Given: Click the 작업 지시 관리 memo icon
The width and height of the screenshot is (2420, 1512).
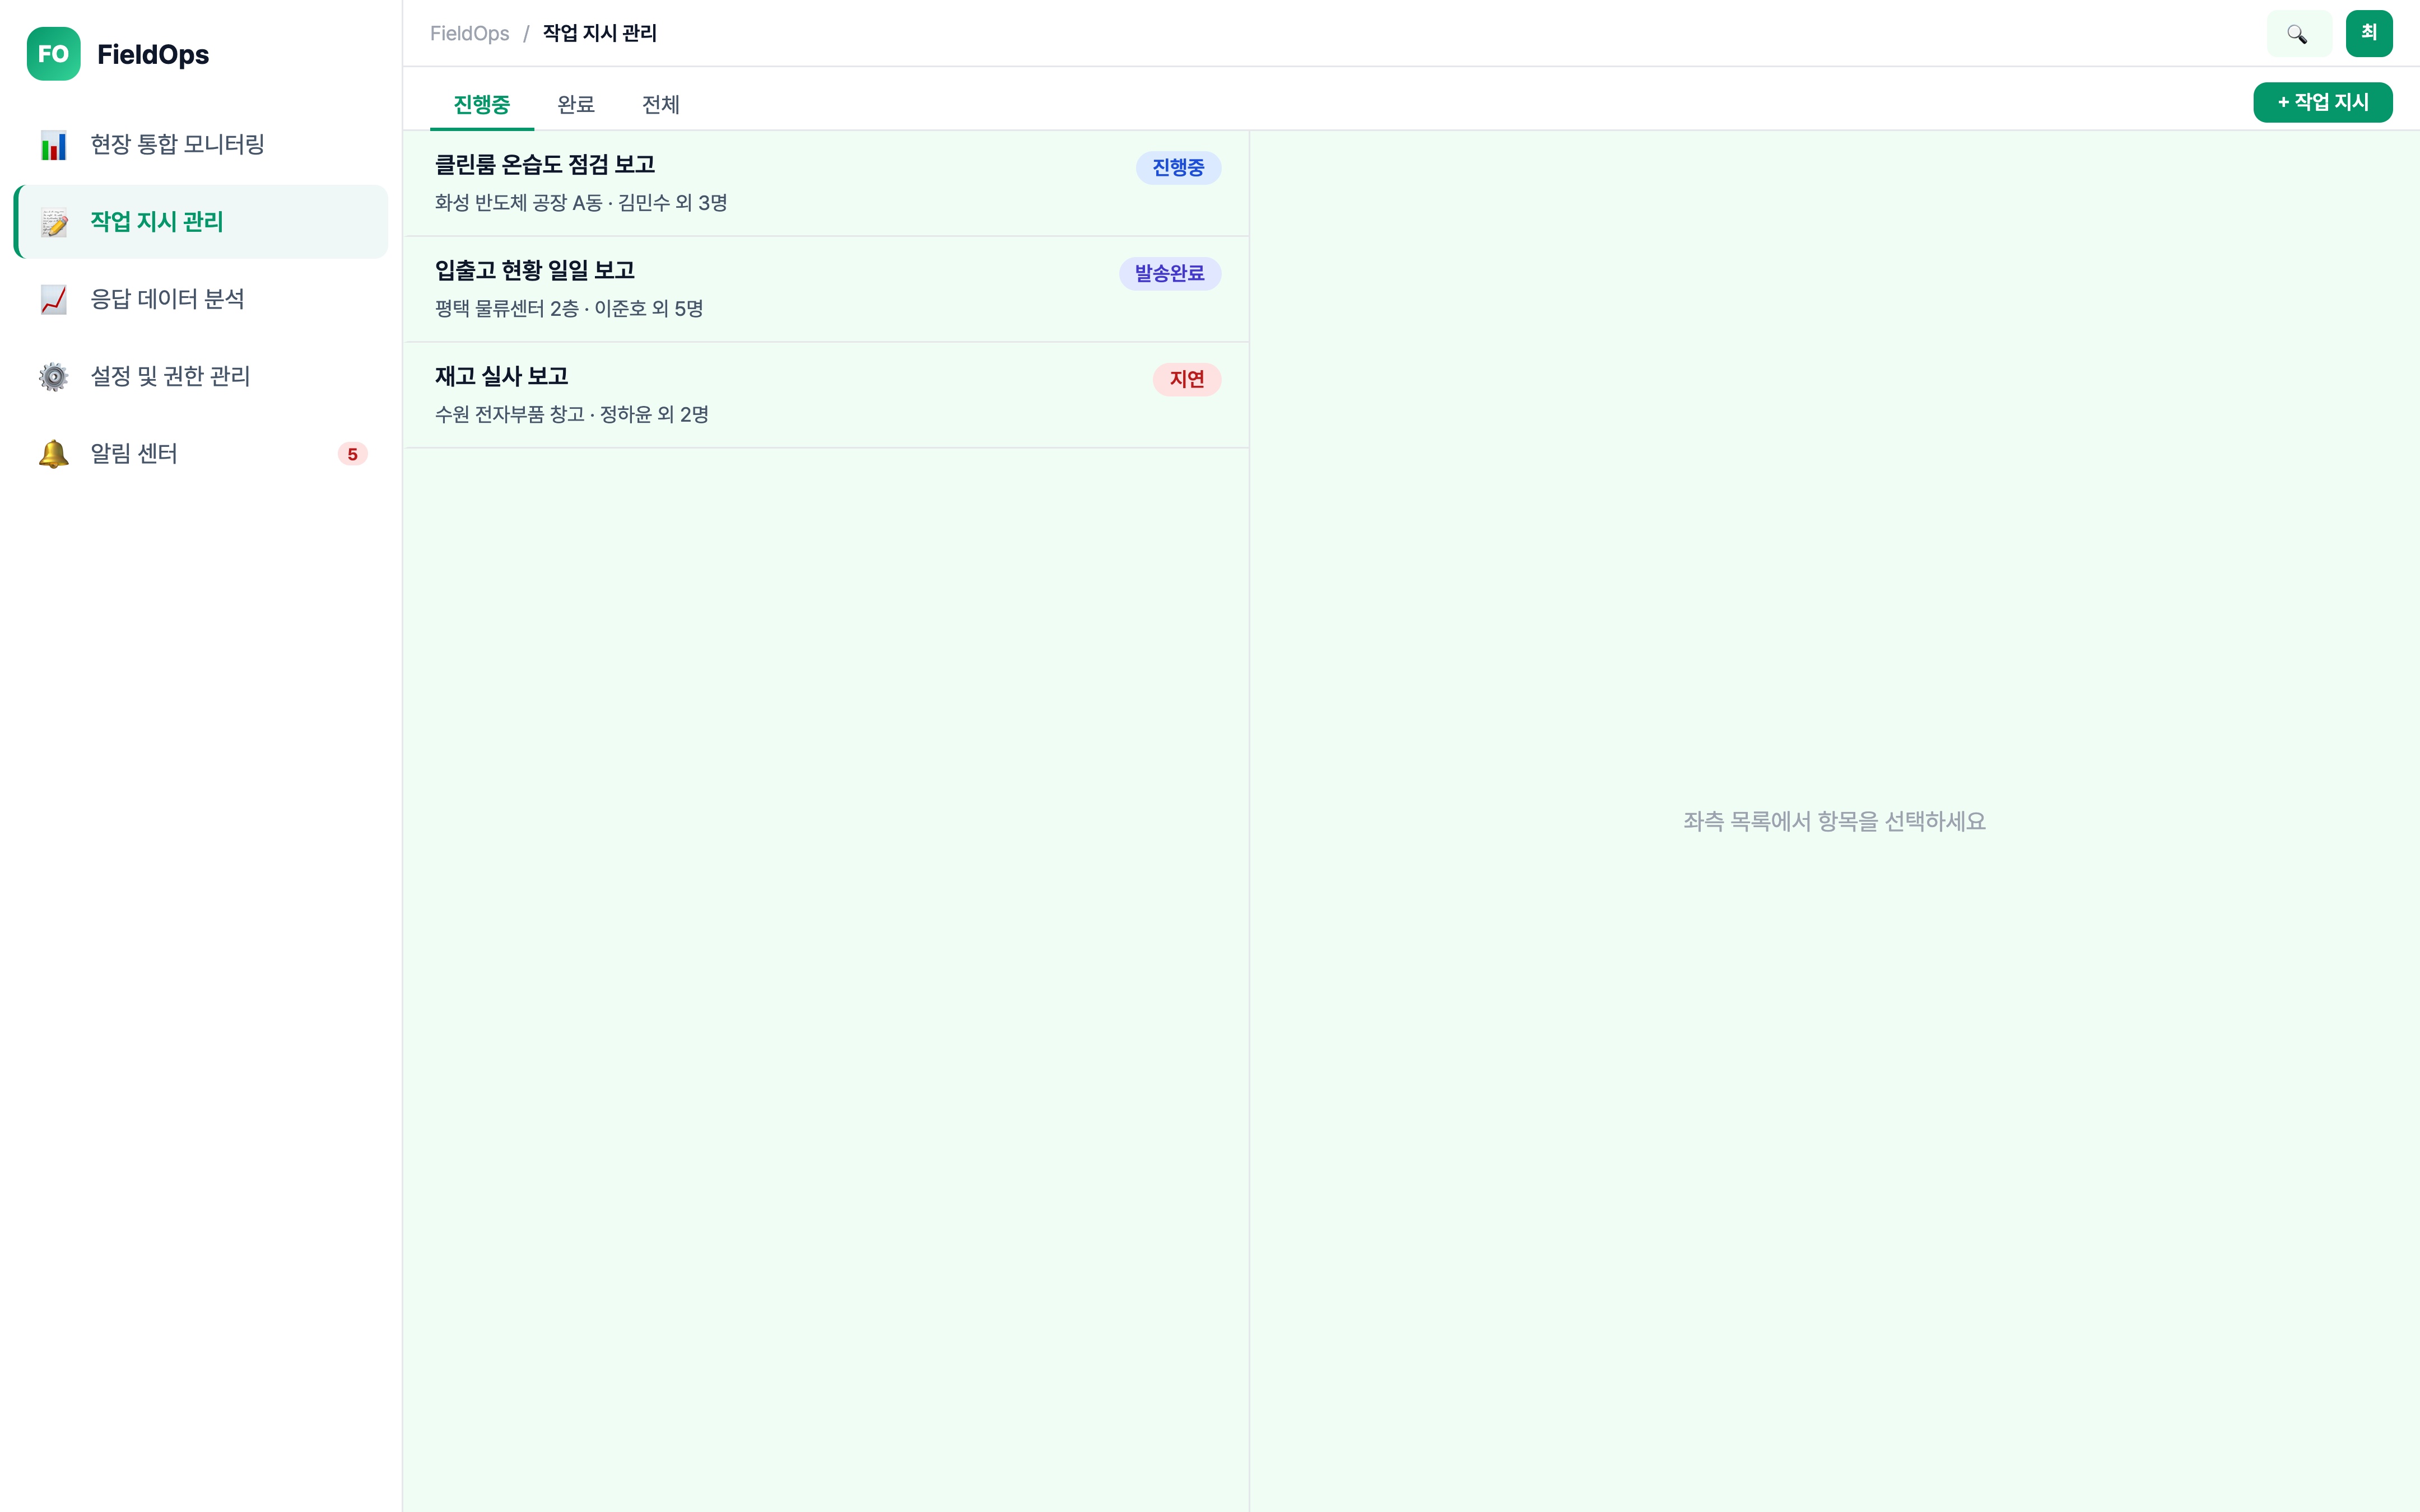Looking at the screenshot, I should [54, 222].
